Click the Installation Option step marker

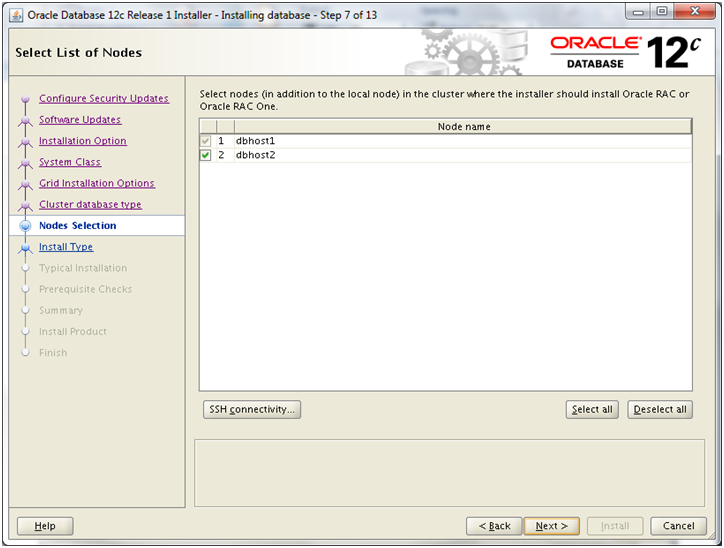pos(25,142)
